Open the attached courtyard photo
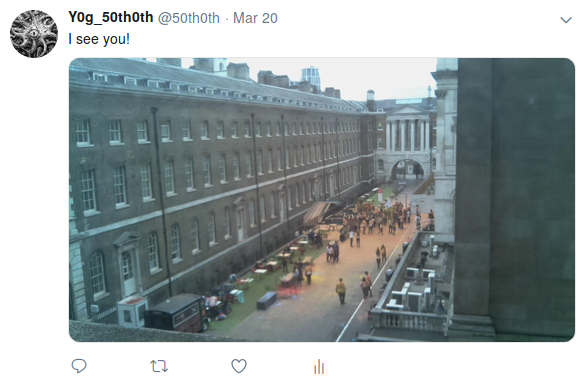The width and height of the screenshot is (585, 381). tap(322, 200)
